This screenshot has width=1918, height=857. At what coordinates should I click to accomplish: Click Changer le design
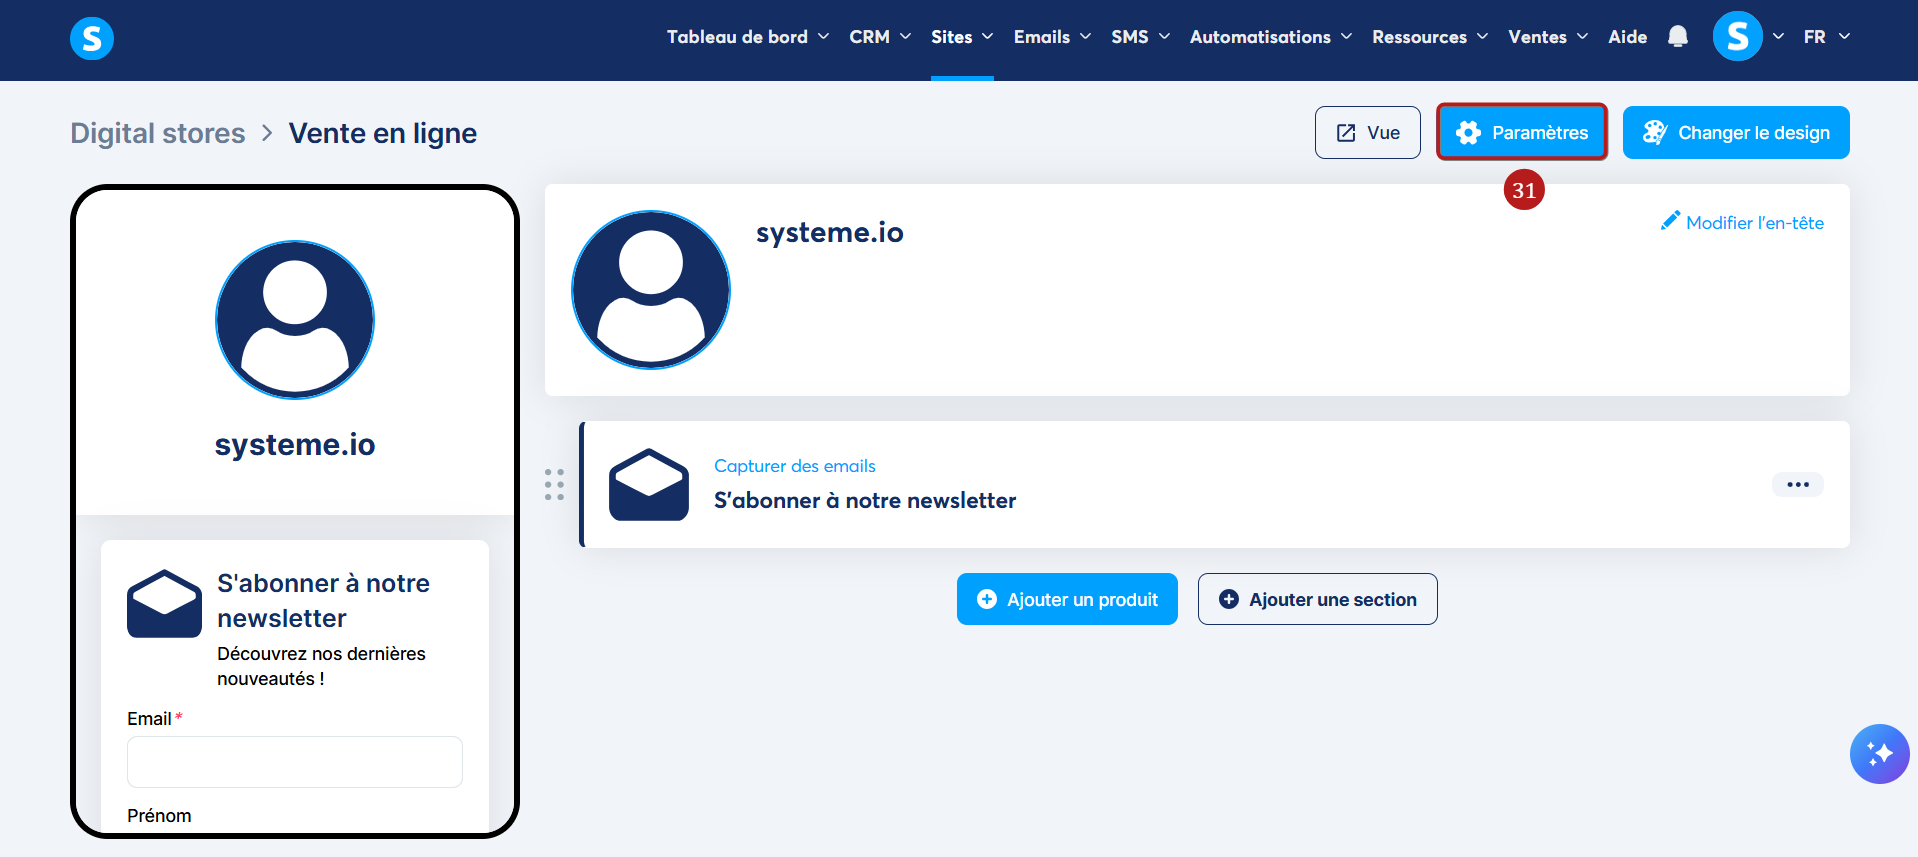pos(1736,132)
